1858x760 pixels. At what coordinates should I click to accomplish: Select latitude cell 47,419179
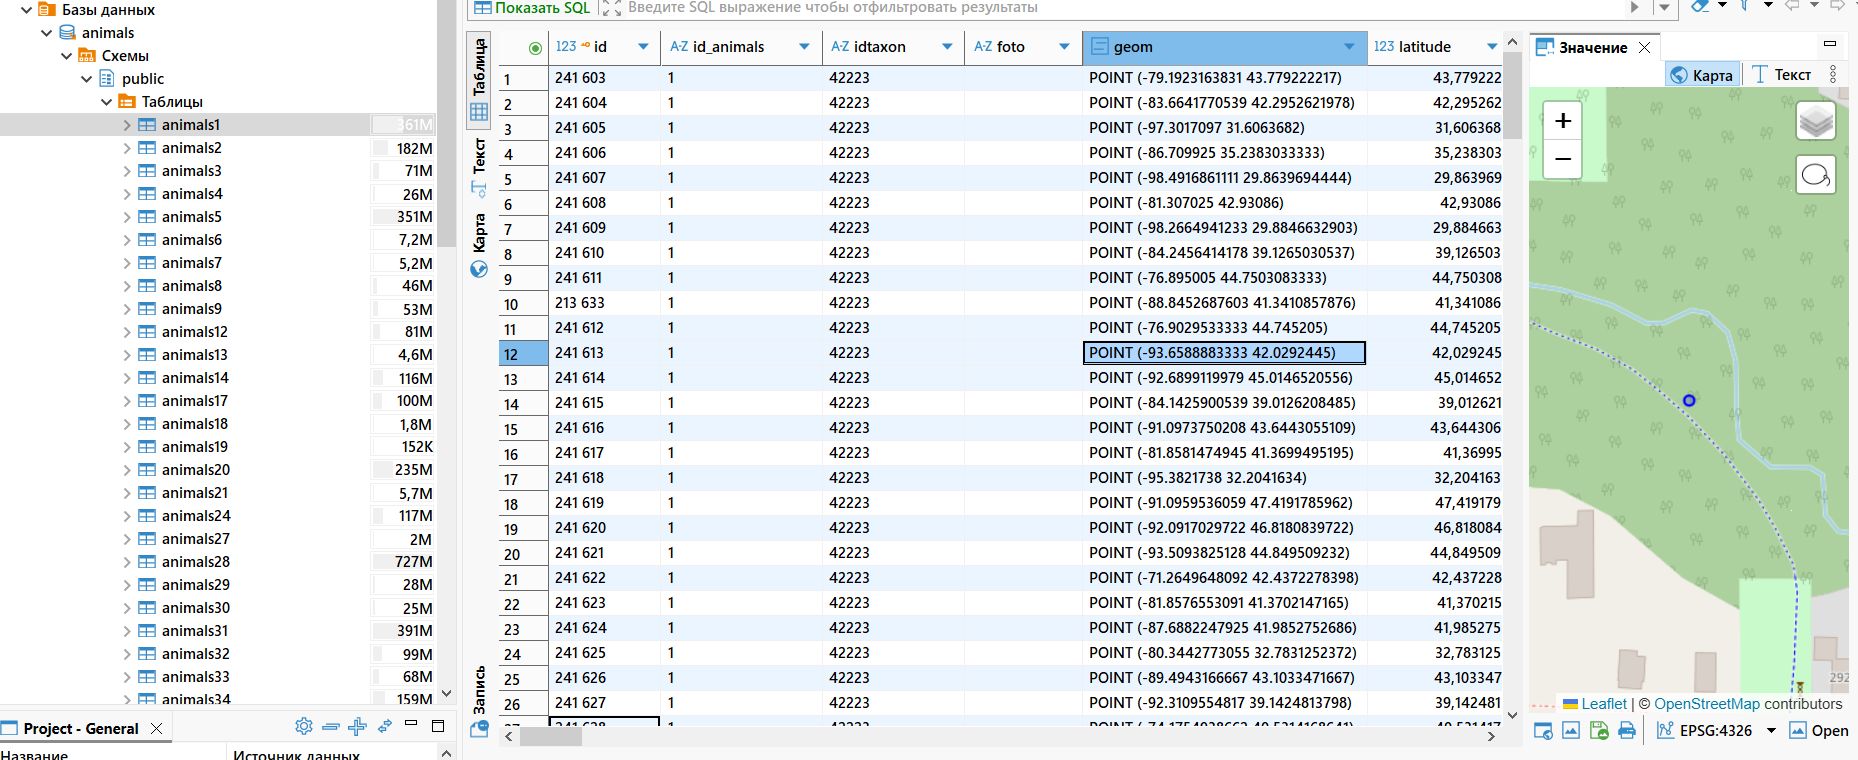click(1435, 503)
